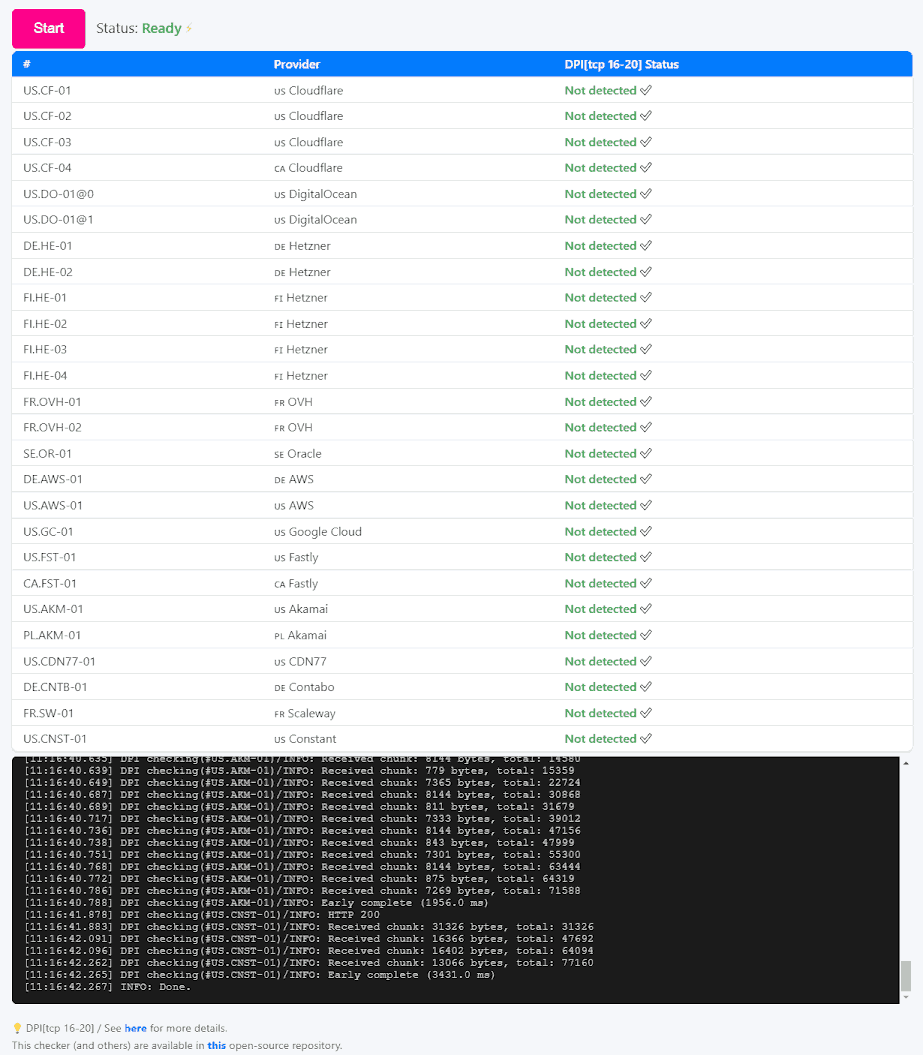Viewport: 923px width, 1055px height.
Task: Click the 'Not detected' text in CA.FST-01 row
Action: tap(600, 583)
